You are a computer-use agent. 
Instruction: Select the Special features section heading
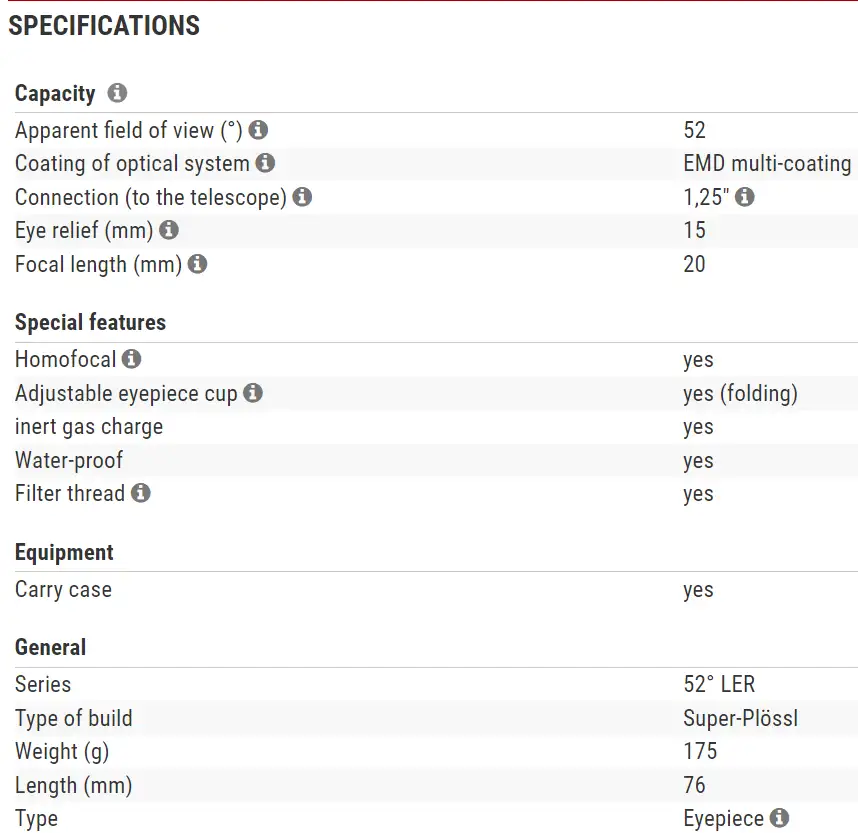click(90, 322)
